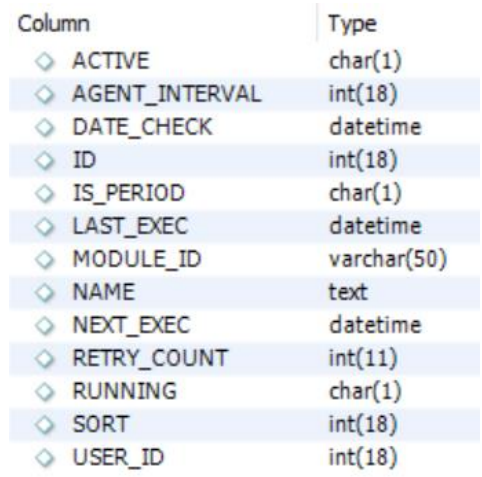
Task: Click the varchar(50) type of MODULE_ID
Action: point(388,259)
